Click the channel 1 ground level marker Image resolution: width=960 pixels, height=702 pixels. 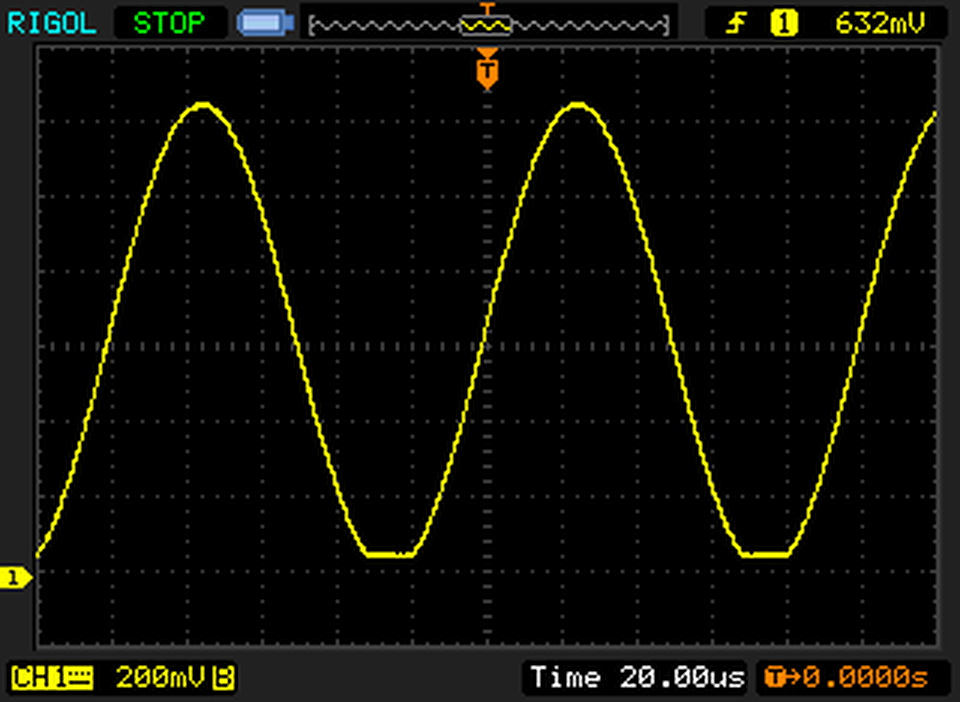(x=15, y=578)
